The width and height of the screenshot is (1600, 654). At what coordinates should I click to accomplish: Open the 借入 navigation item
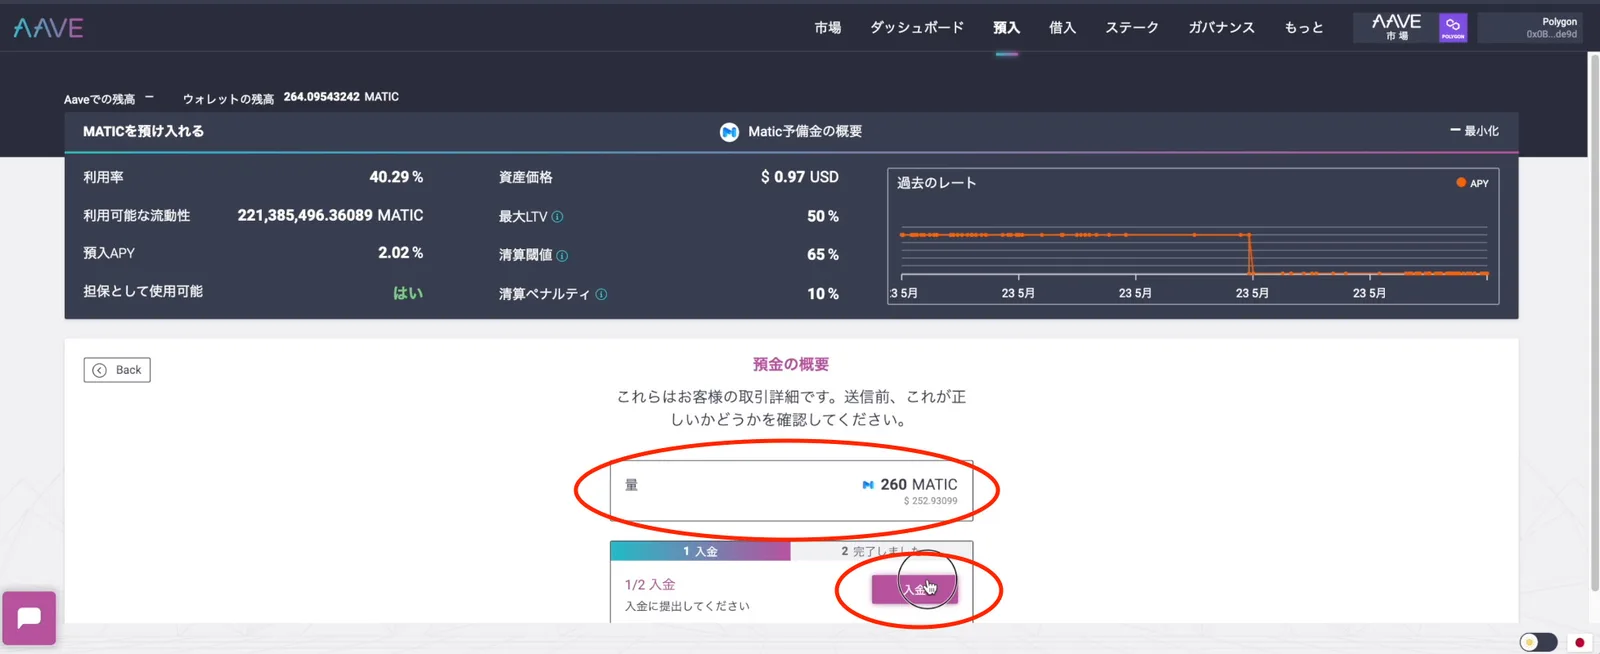1062,28
